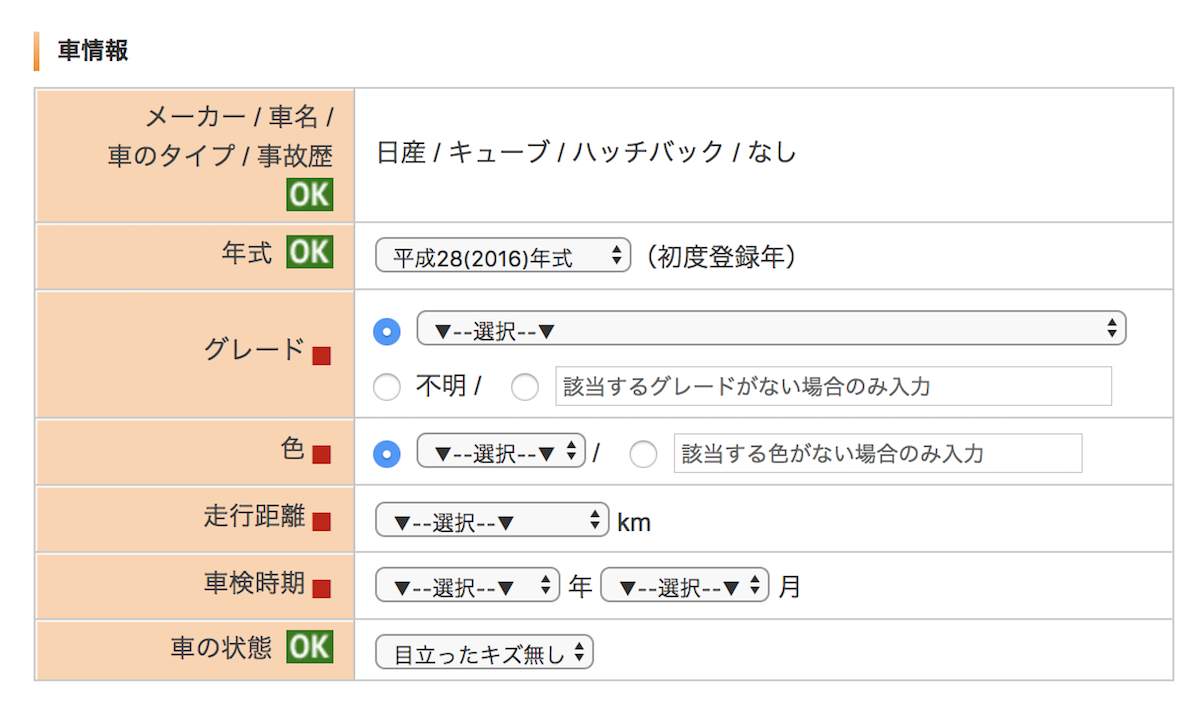Select radio button for the color dropdown
Image resolution: width=1200 pixels, height=703 pixels.
coord(387,454)
